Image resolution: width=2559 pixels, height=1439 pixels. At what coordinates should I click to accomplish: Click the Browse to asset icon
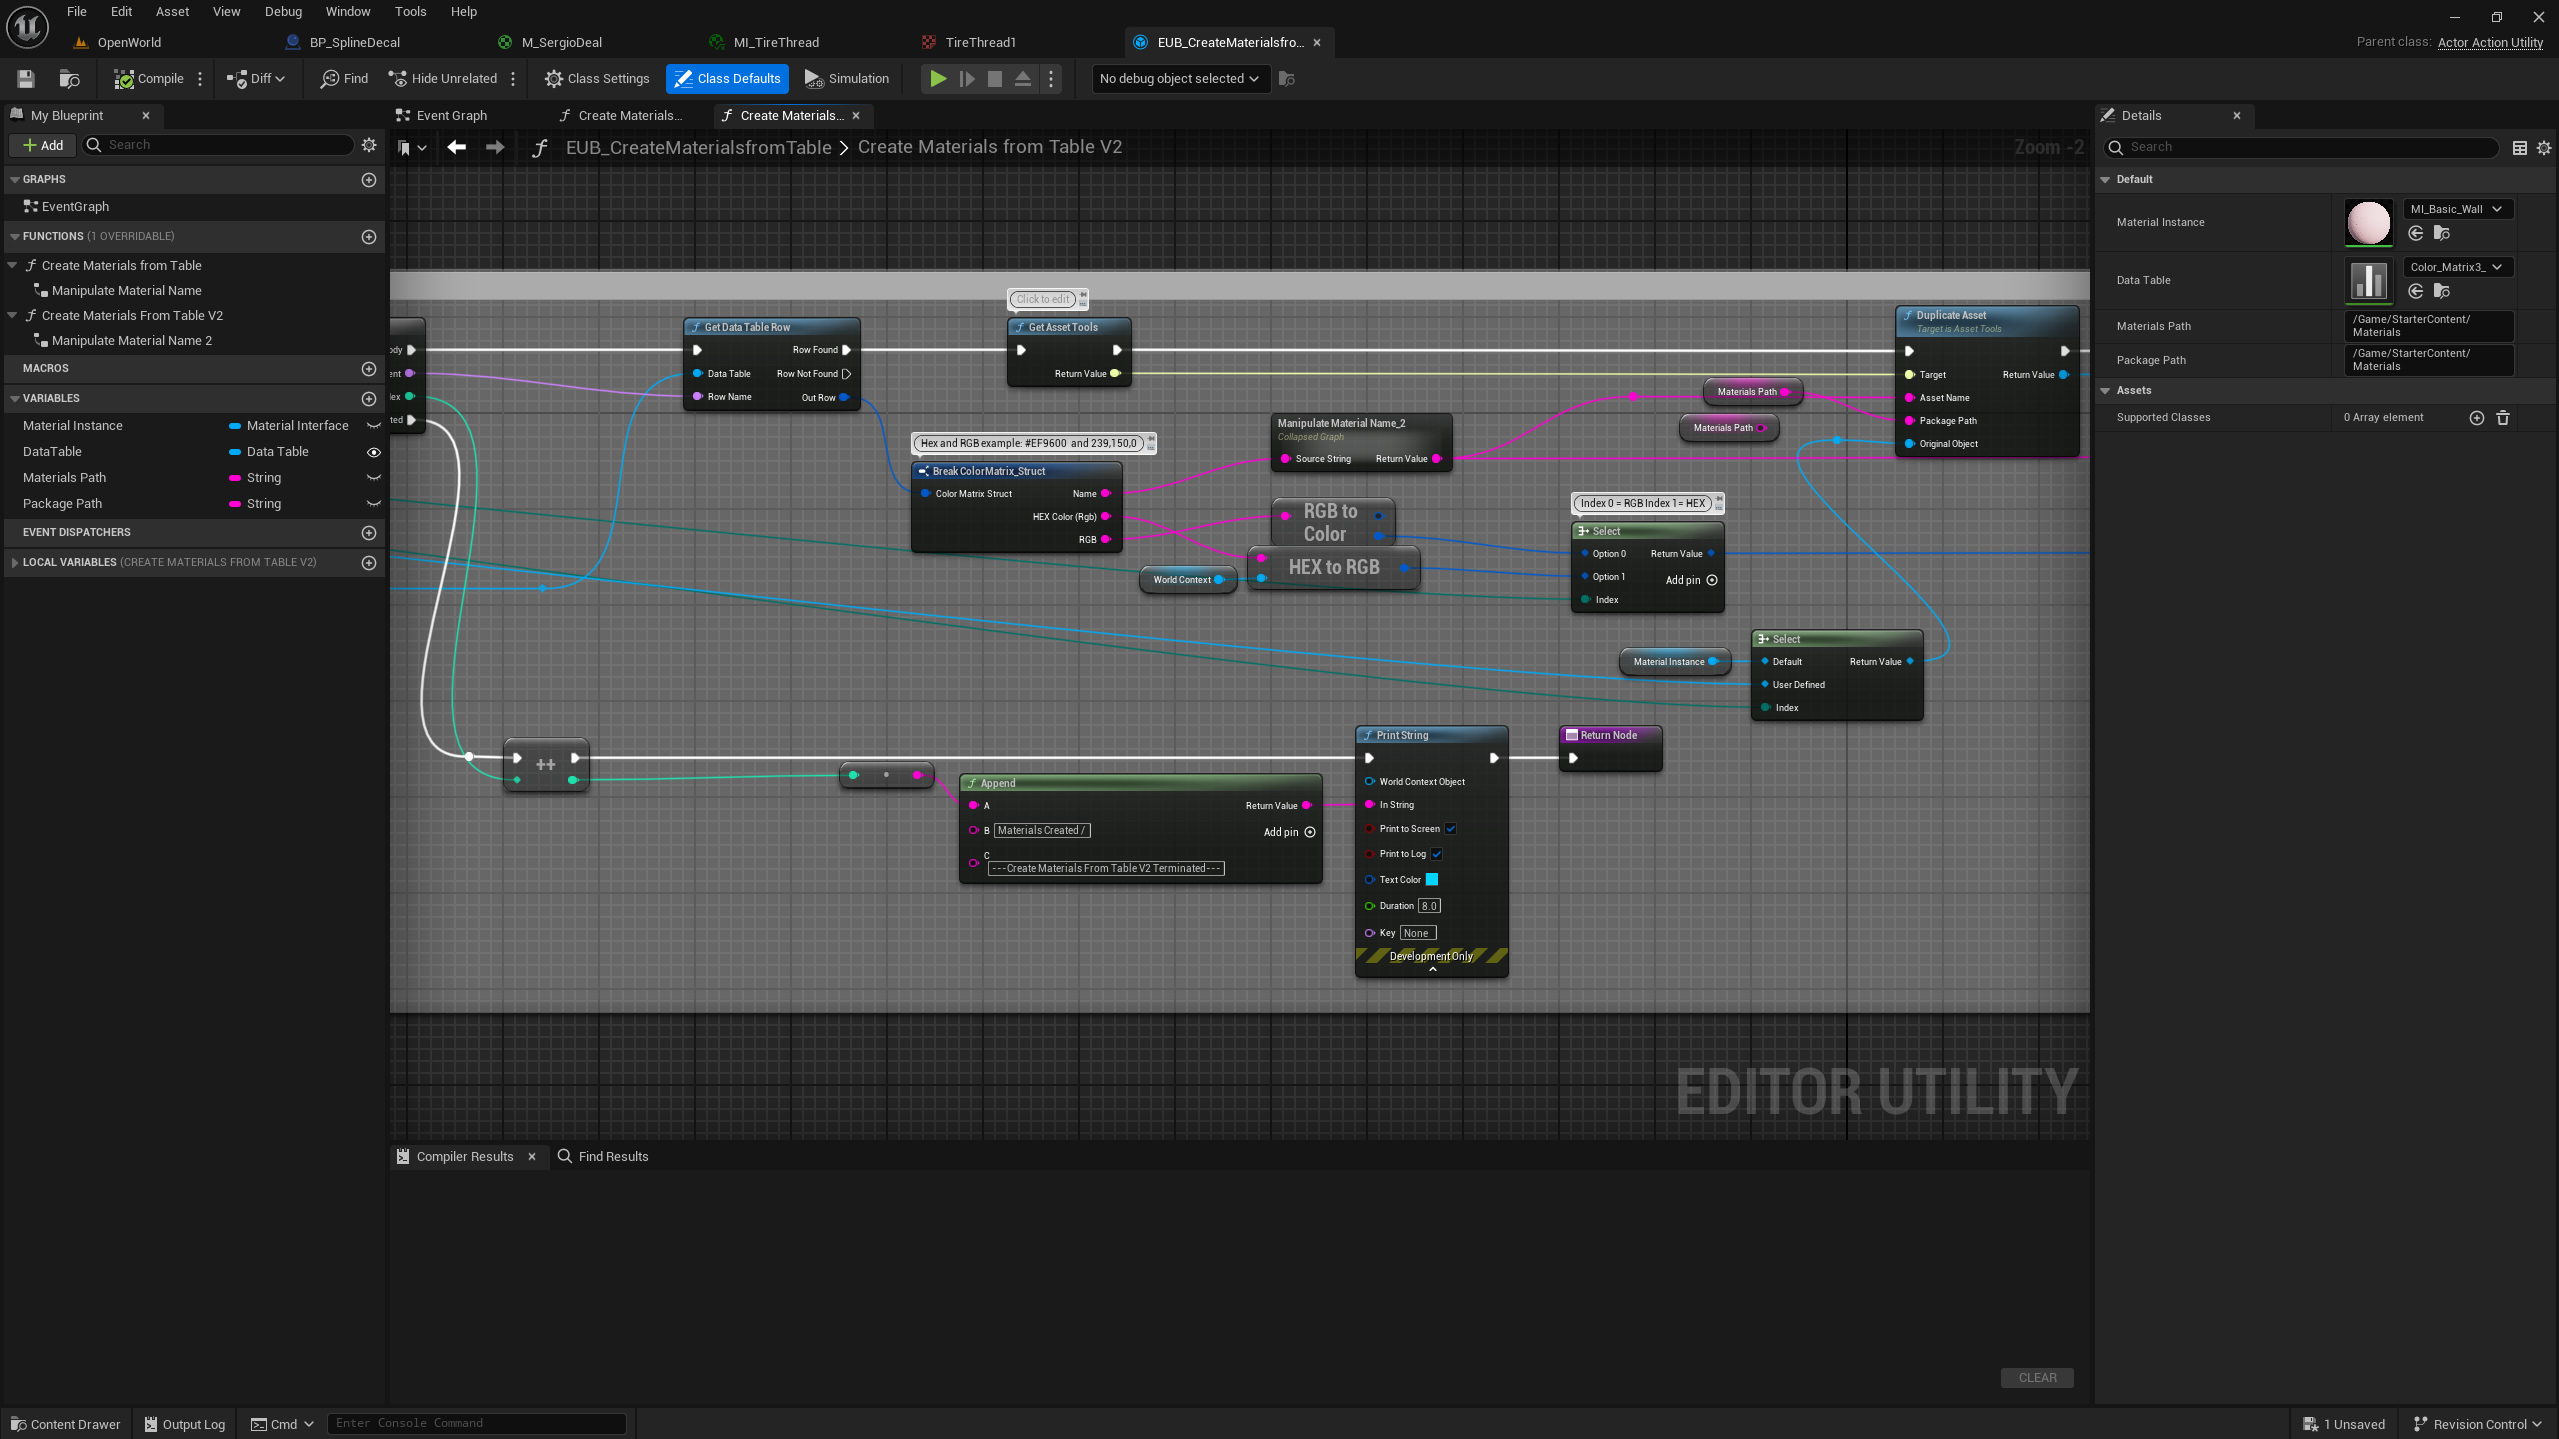coord(69,78)
